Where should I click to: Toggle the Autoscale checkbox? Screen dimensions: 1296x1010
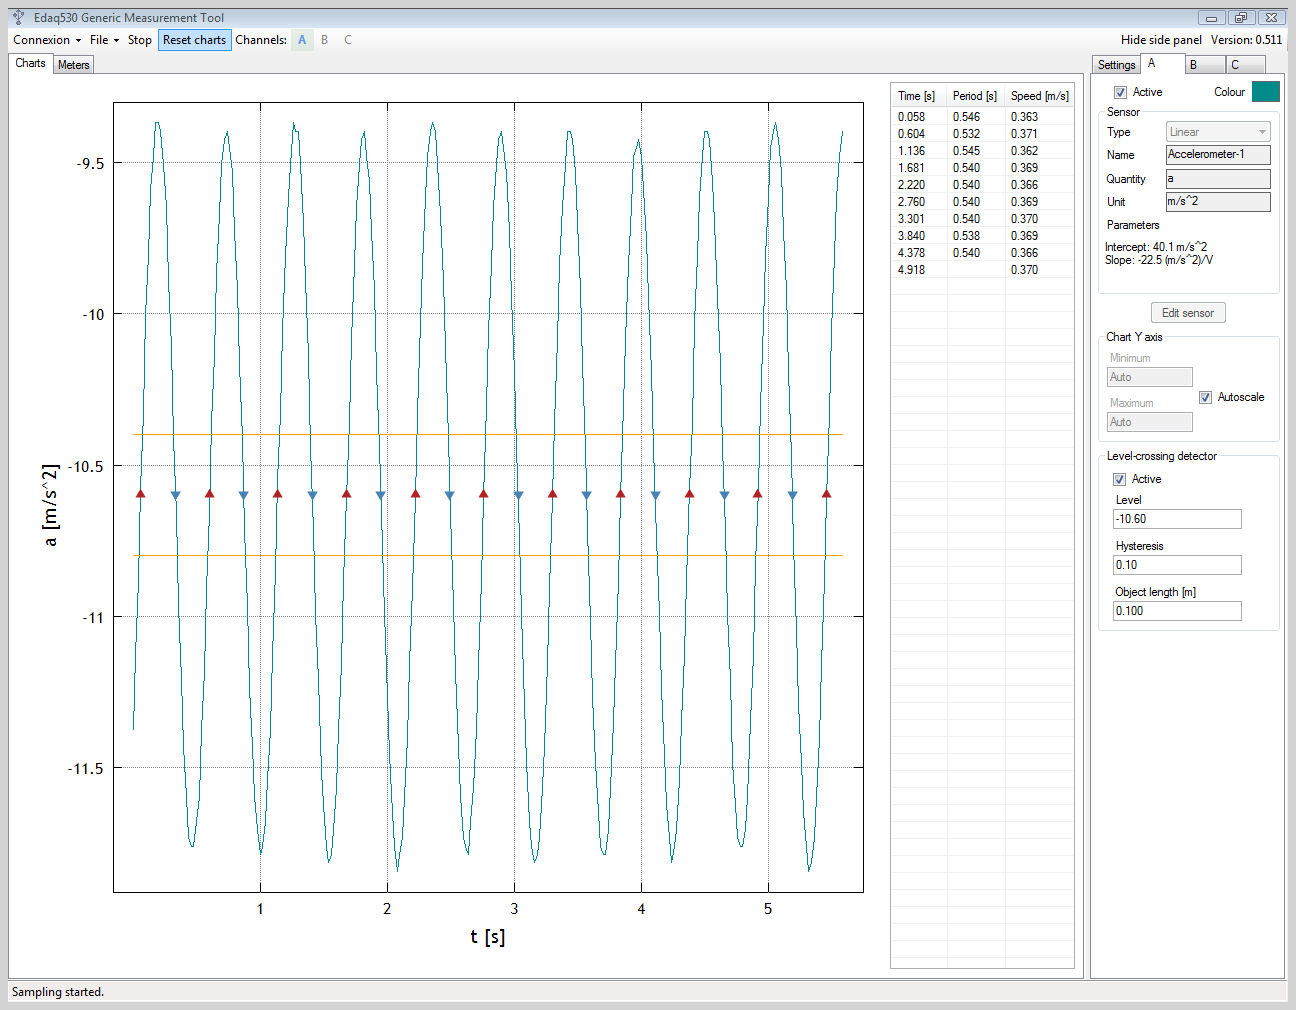coord(1206,397)
